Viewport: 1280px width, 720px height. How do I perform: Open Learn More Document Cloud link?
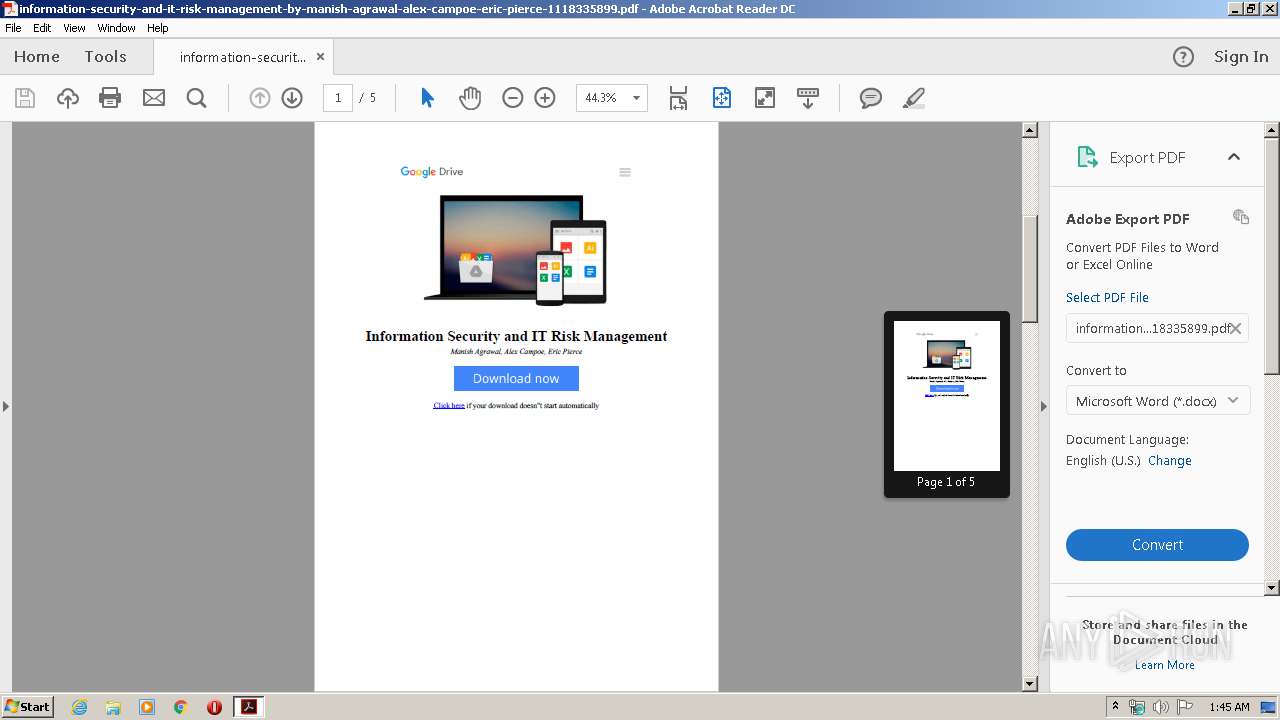pos(1165,665)
